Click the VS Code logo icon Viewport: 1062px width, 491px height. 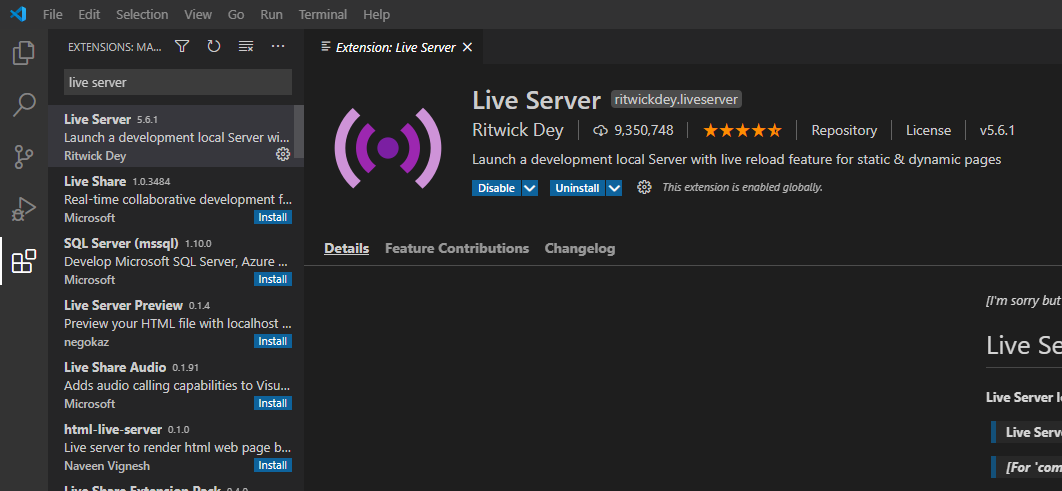click(x=18, y=14)
